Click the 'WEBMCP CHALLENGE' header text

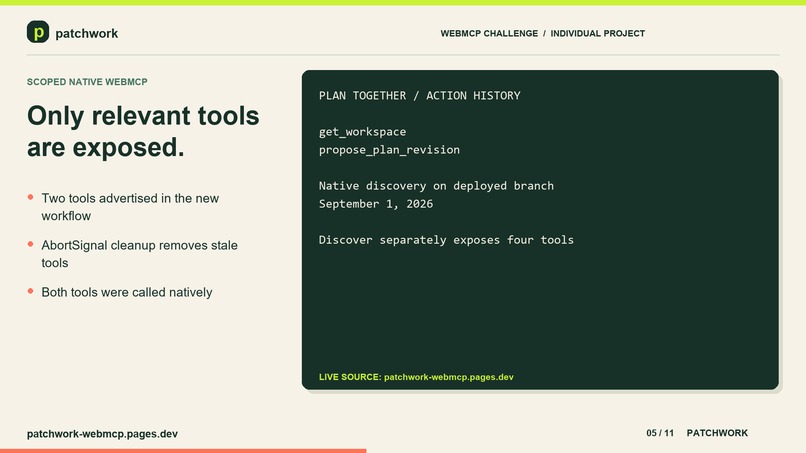tap(489, 33)
